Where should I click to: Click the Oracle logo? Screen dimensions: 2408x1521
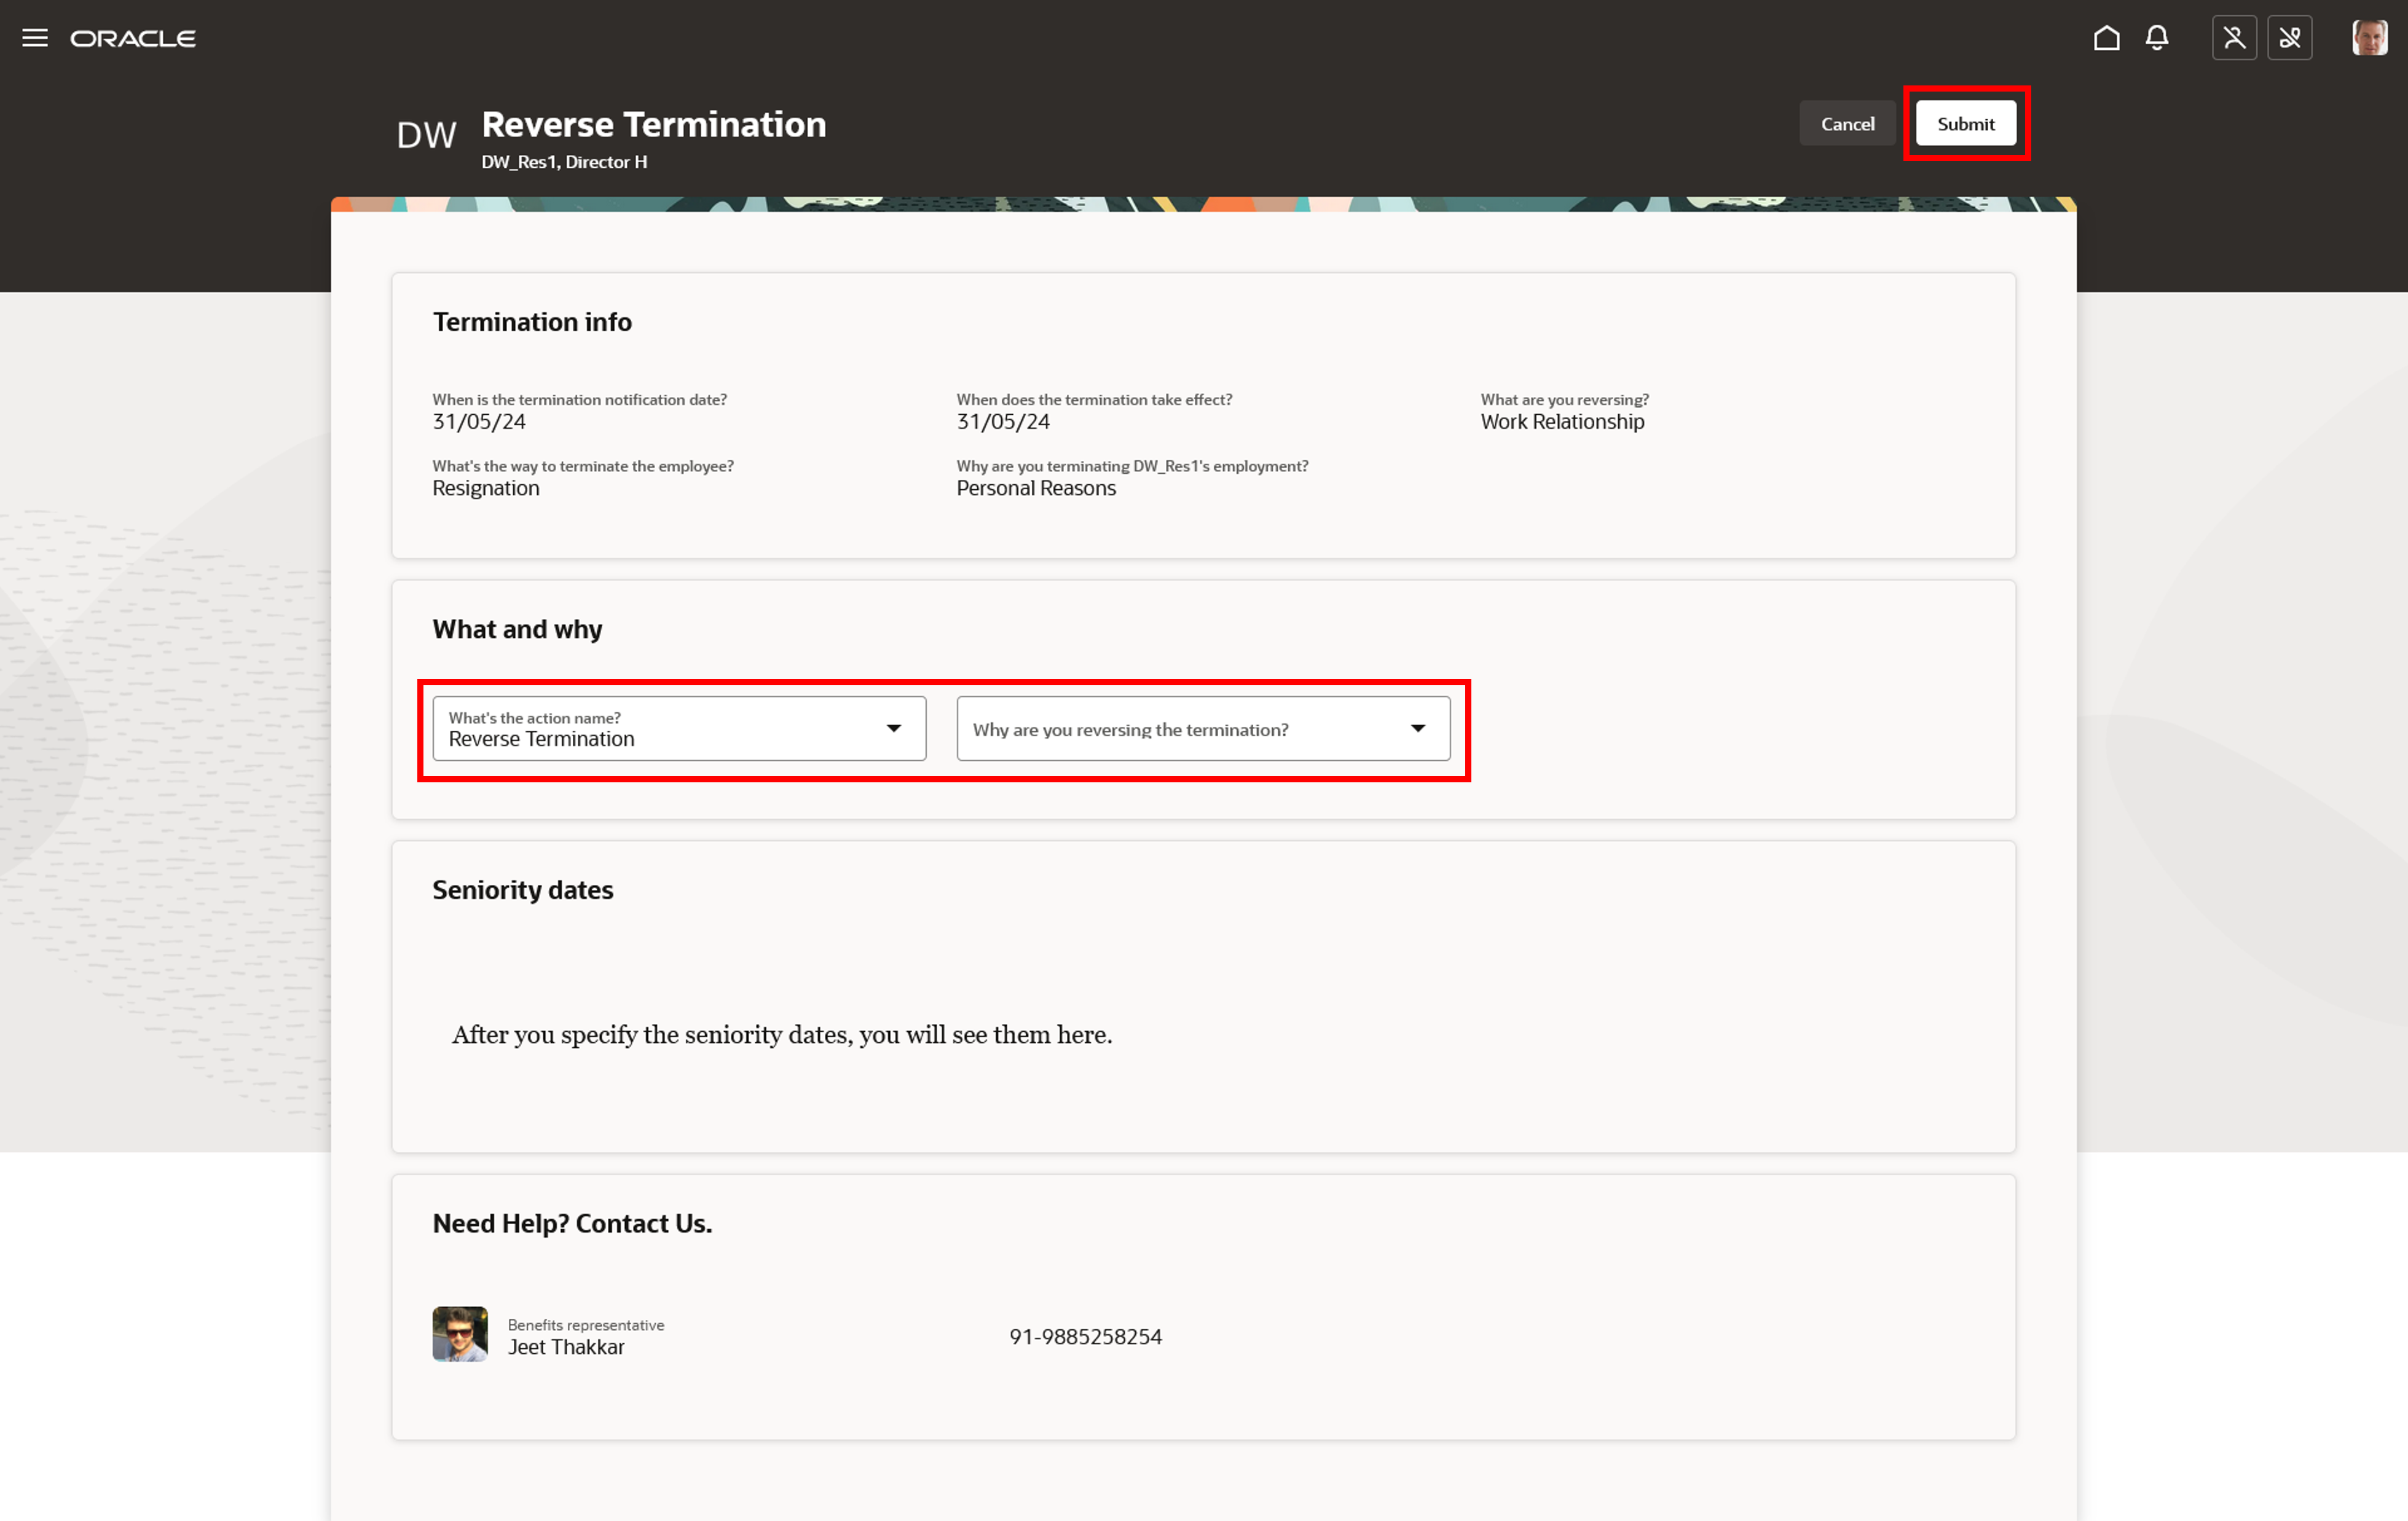coord(133,38)
